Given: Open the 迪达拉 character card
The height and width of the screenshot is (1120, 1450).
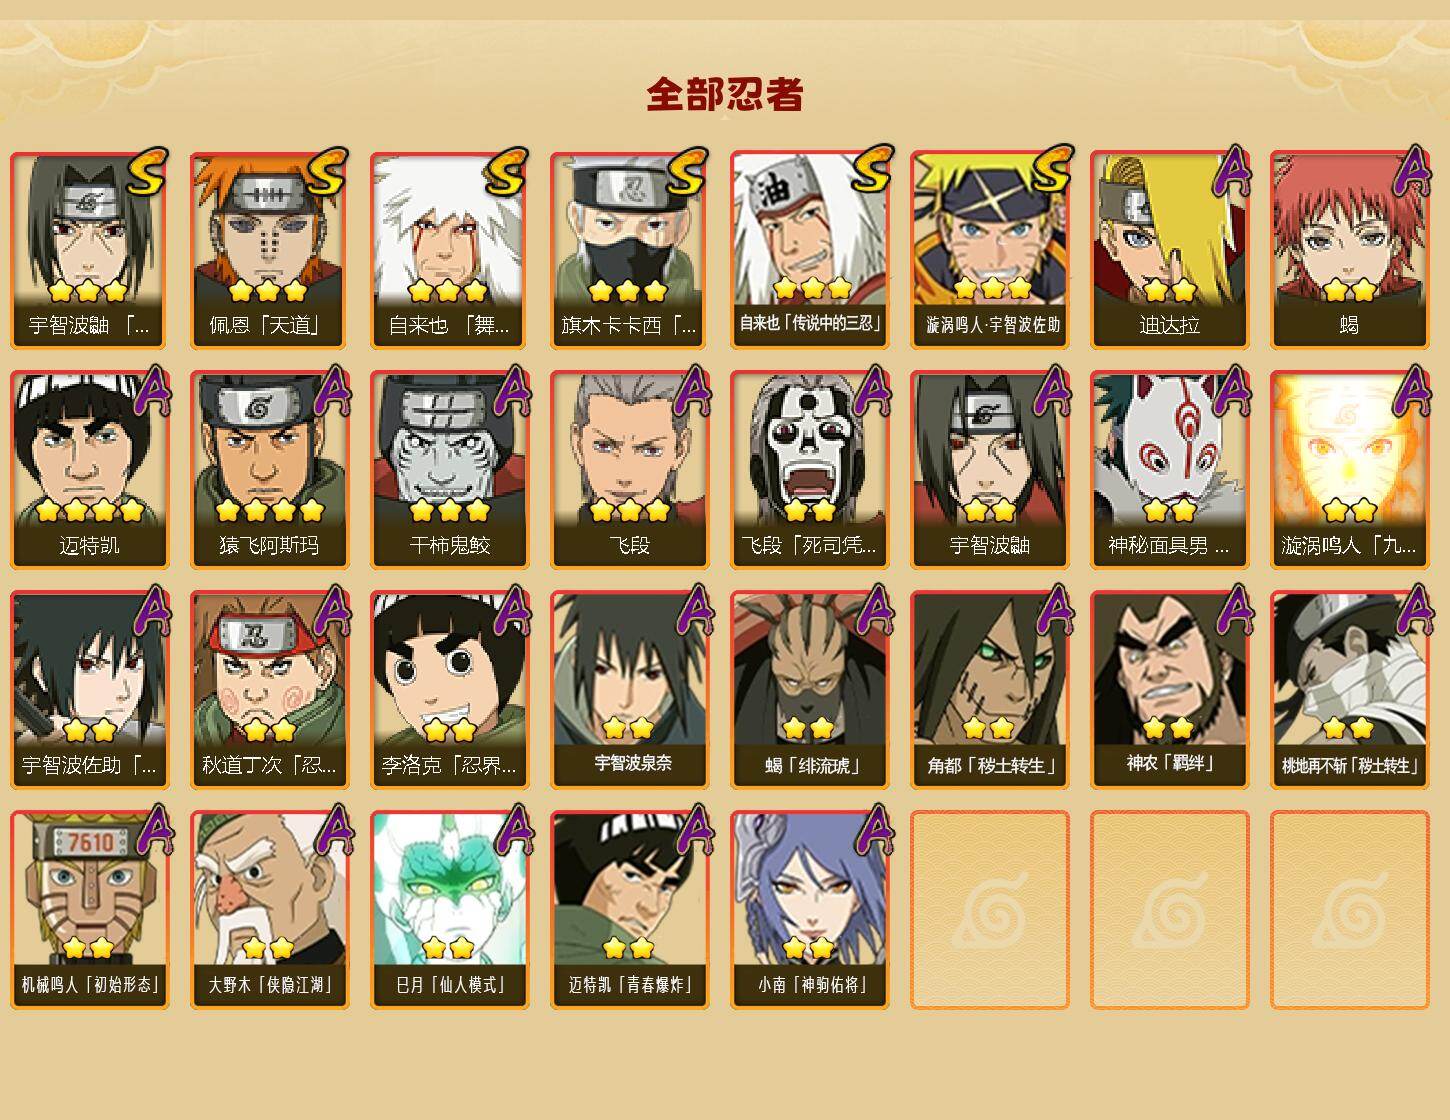Looking at the screenshot, I should (1169, 250).
